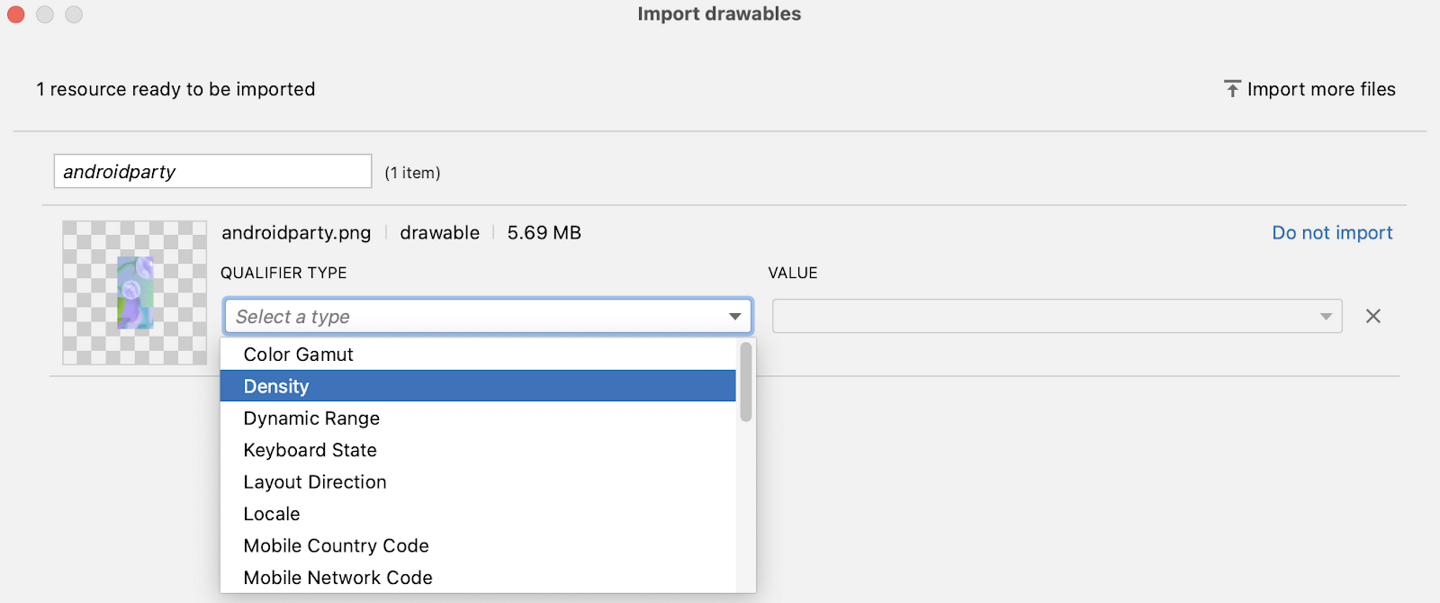
Task: Click the Do not import link
Action: [x=1331, y=232]
